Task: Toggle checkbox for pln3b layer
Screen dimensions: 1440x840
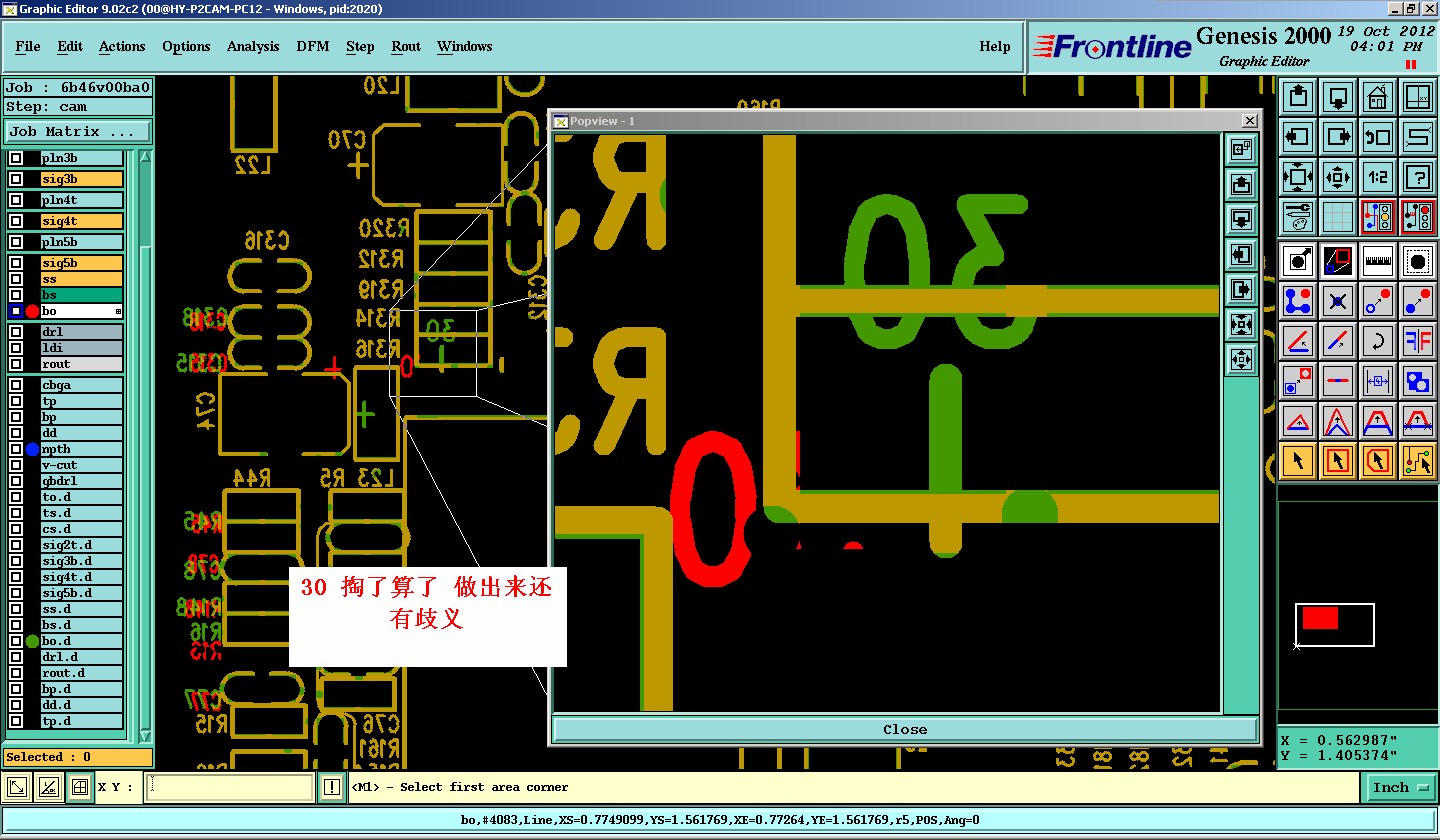Action: (16, 158)
